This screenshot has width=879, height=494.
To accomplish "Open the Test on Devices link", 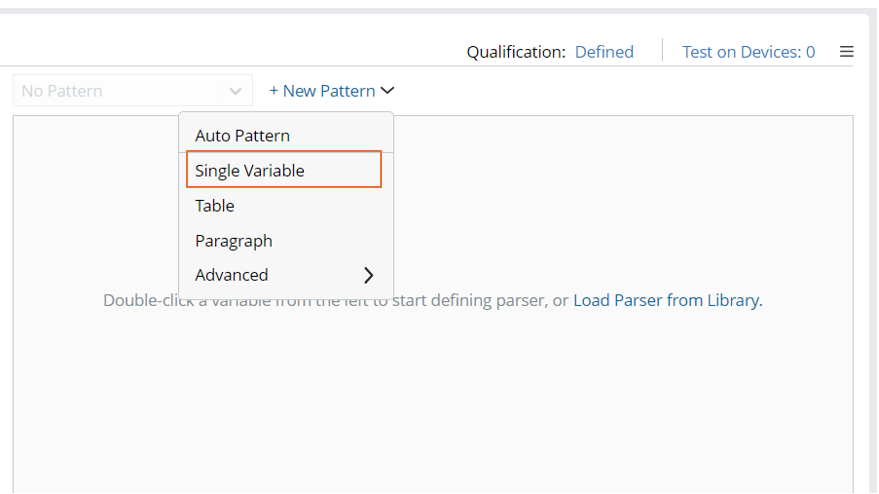I will click(x=741, y=52).
